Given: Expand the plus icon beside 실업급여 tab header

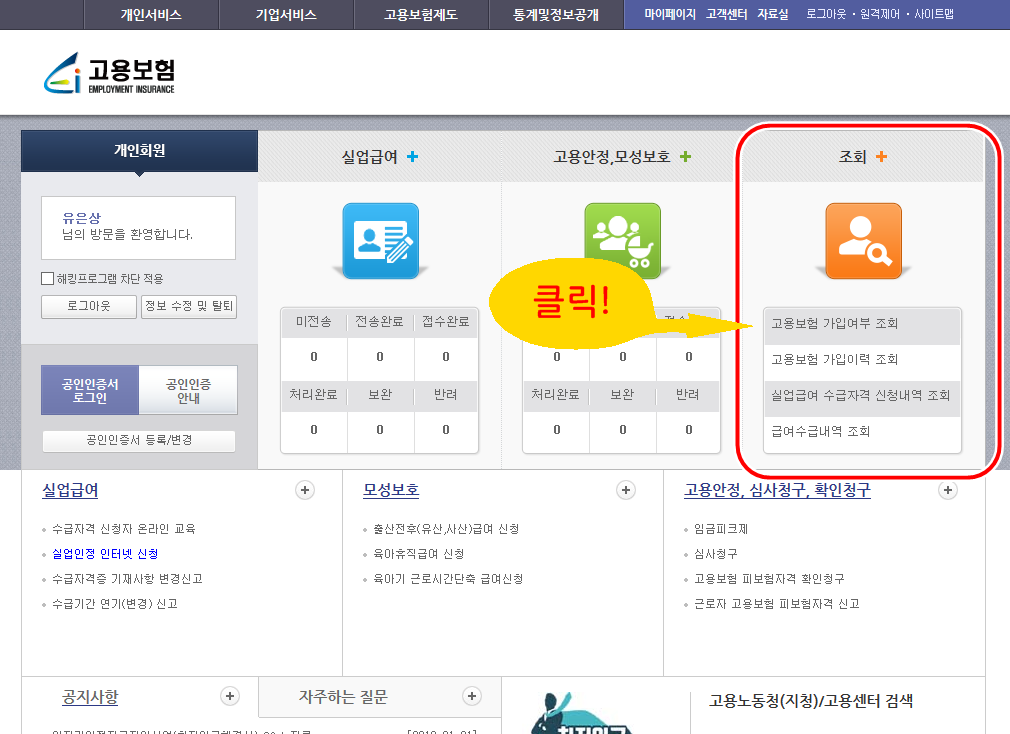Looking at the screenshot, I should tap(412, 157).
